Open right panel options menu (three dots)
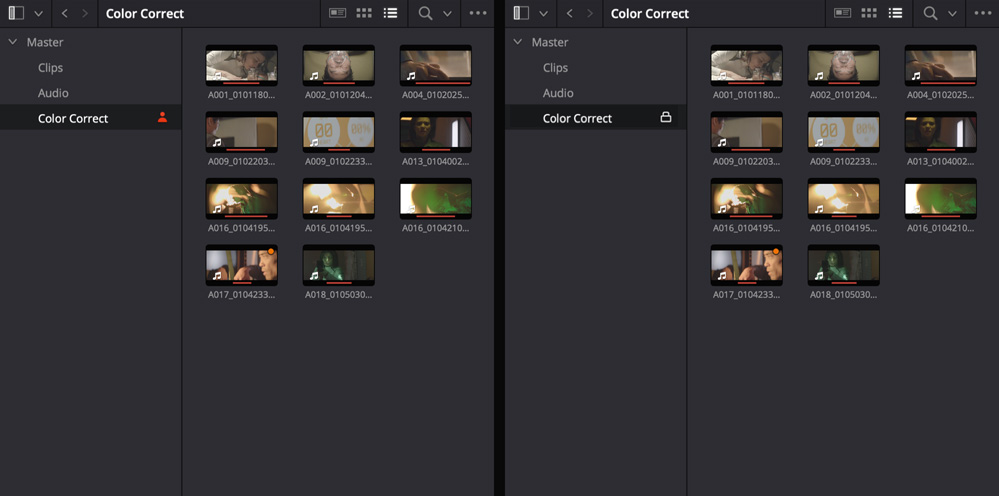 pos(984,13)
